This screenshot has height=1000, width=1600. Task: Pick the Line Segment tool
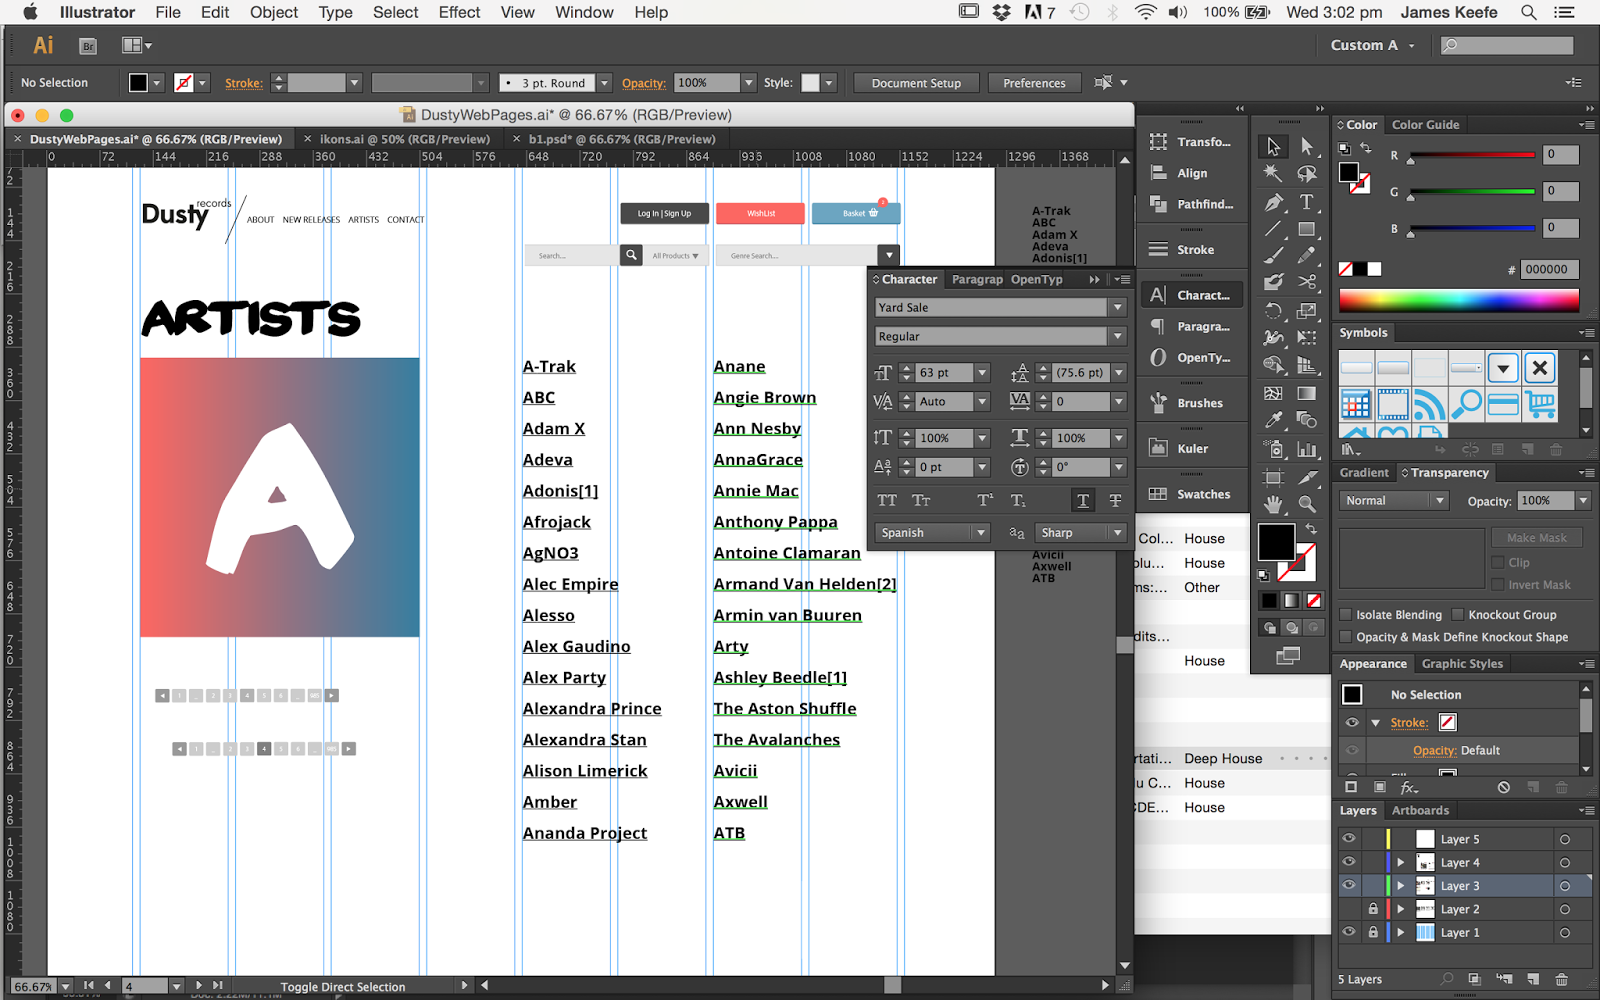click(1273, 229)
